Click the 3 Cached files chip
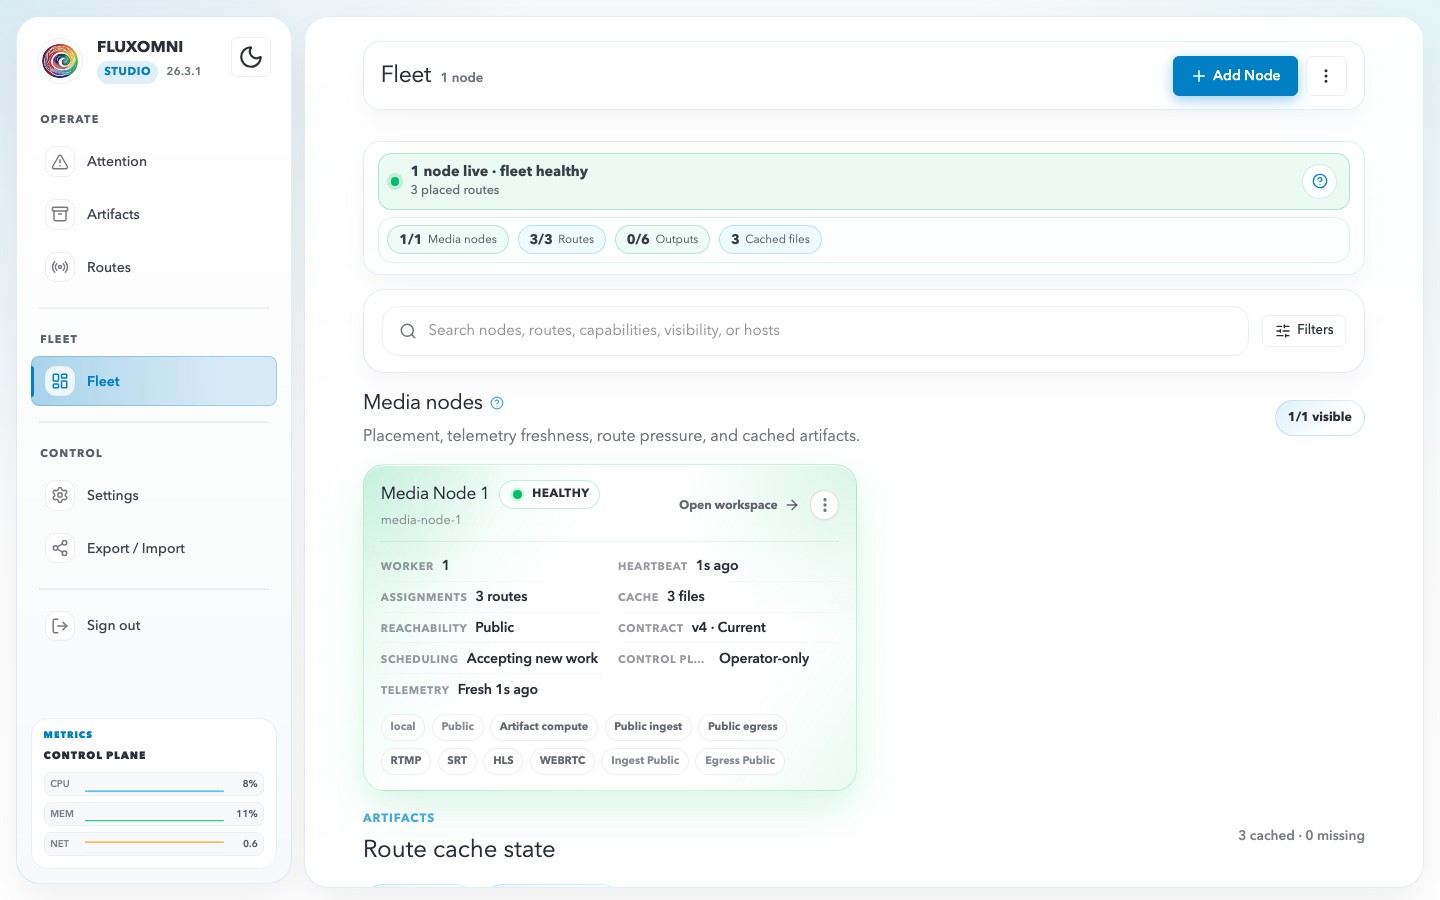1440x900 pixels. (x=770, y=239)
